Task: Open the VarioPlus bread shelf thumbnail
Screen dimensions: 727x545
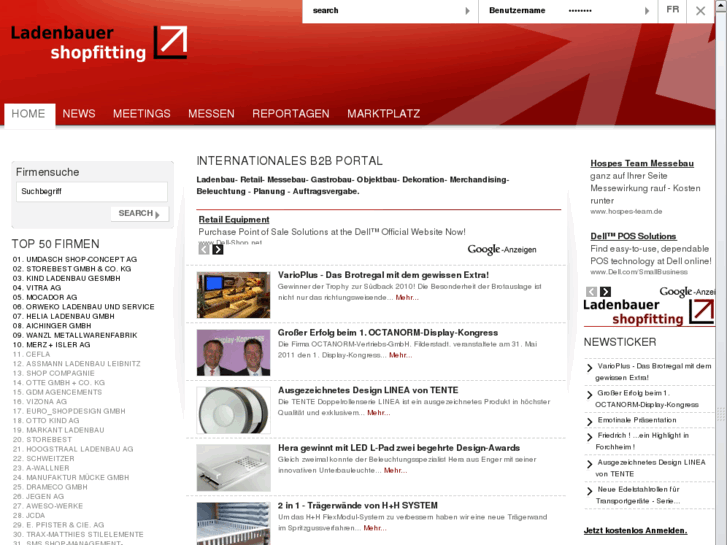Action: [x=233, y=295]
